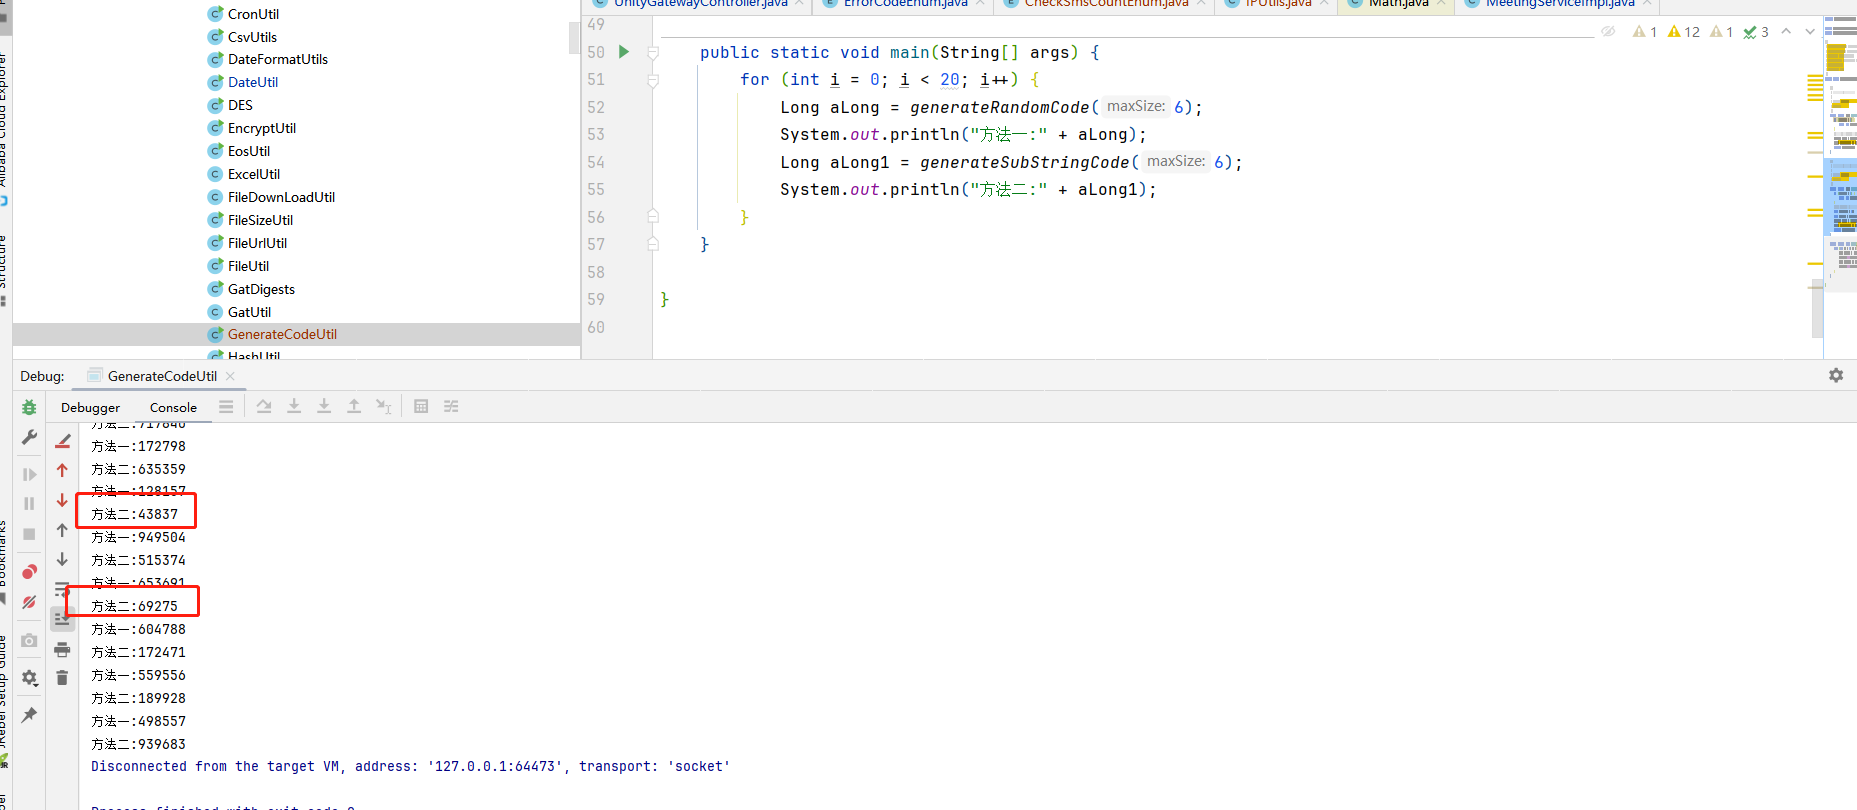Image resolution: width=1857 pixels, height=810 pixels.
Task: Collapse for-loop fold marker at line 51
Action: [x=653, y=80]
